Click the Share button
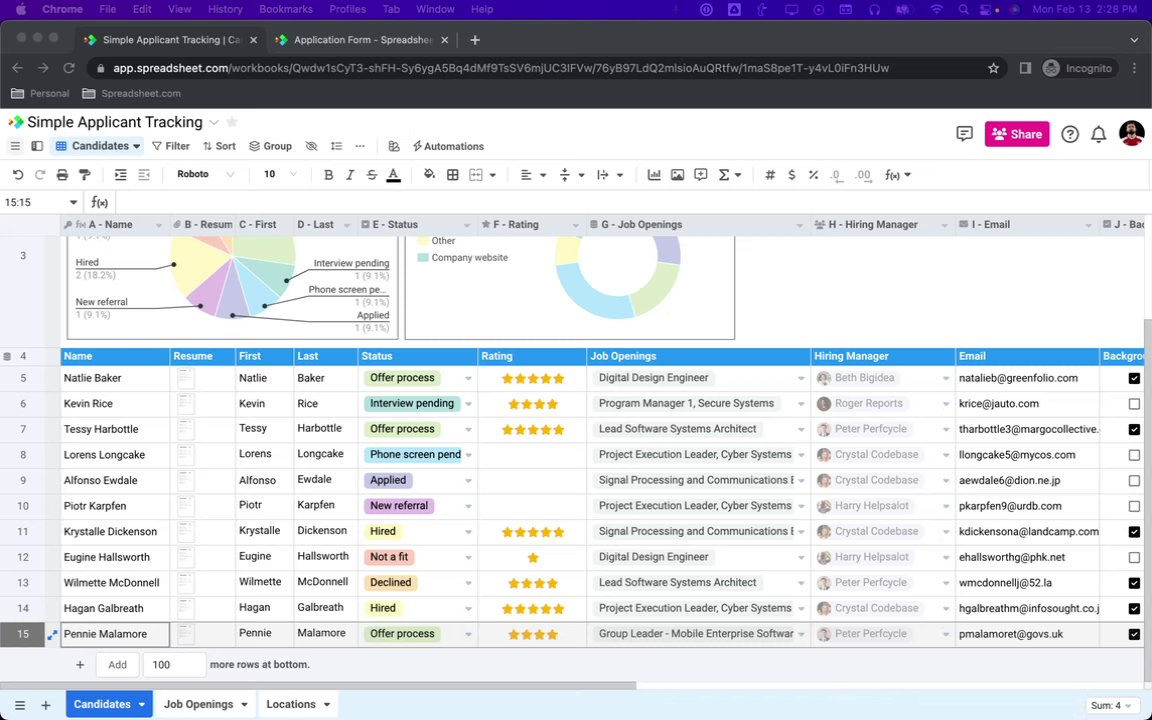 tap(1017, 134)
